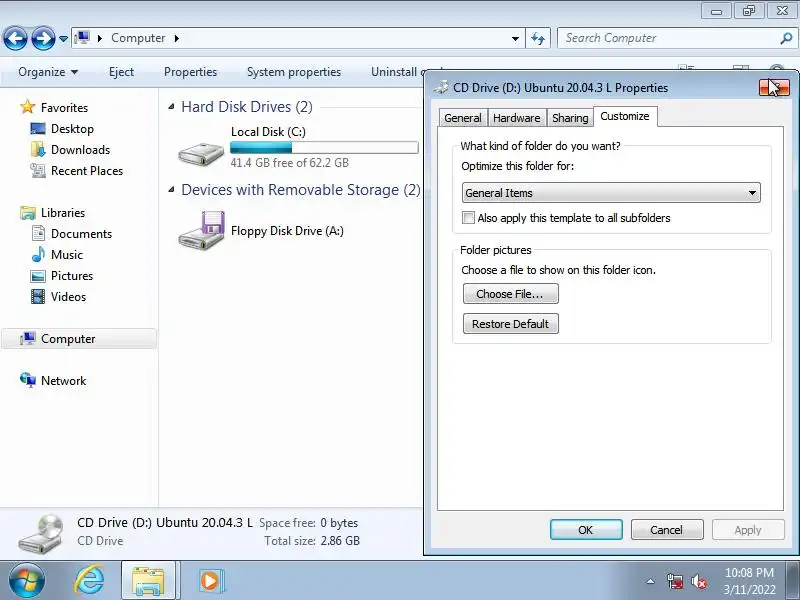
Task: Collapse the Hard Disk Drives group
Action: [171, 107]
